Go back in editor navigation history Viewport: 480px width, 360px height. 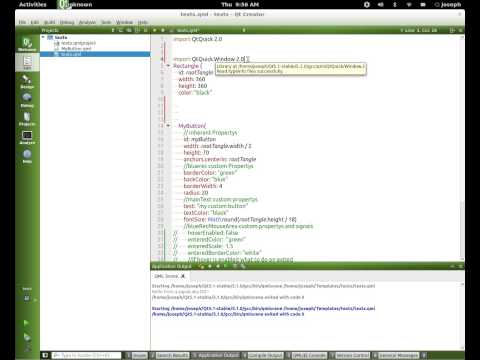click(x=155, y=30)
